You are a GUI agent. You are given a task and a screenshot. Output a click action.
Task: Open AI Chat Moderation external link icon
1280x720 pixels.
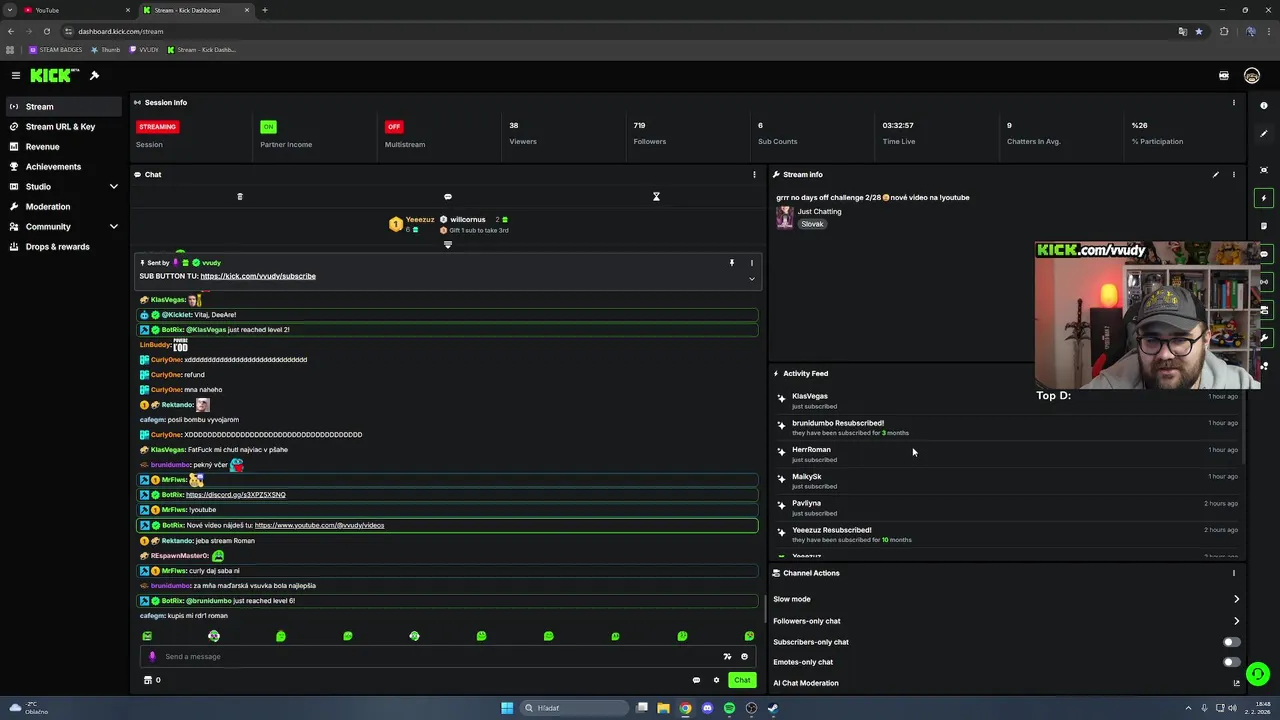(x=1236, y=683)
